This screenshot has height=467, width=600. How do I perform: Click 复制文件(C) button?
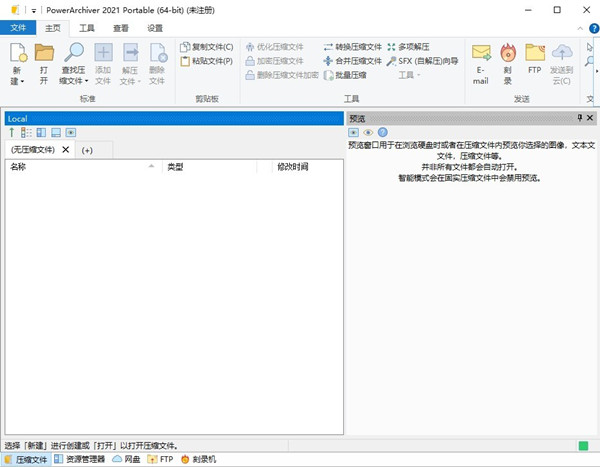[206, 47]
